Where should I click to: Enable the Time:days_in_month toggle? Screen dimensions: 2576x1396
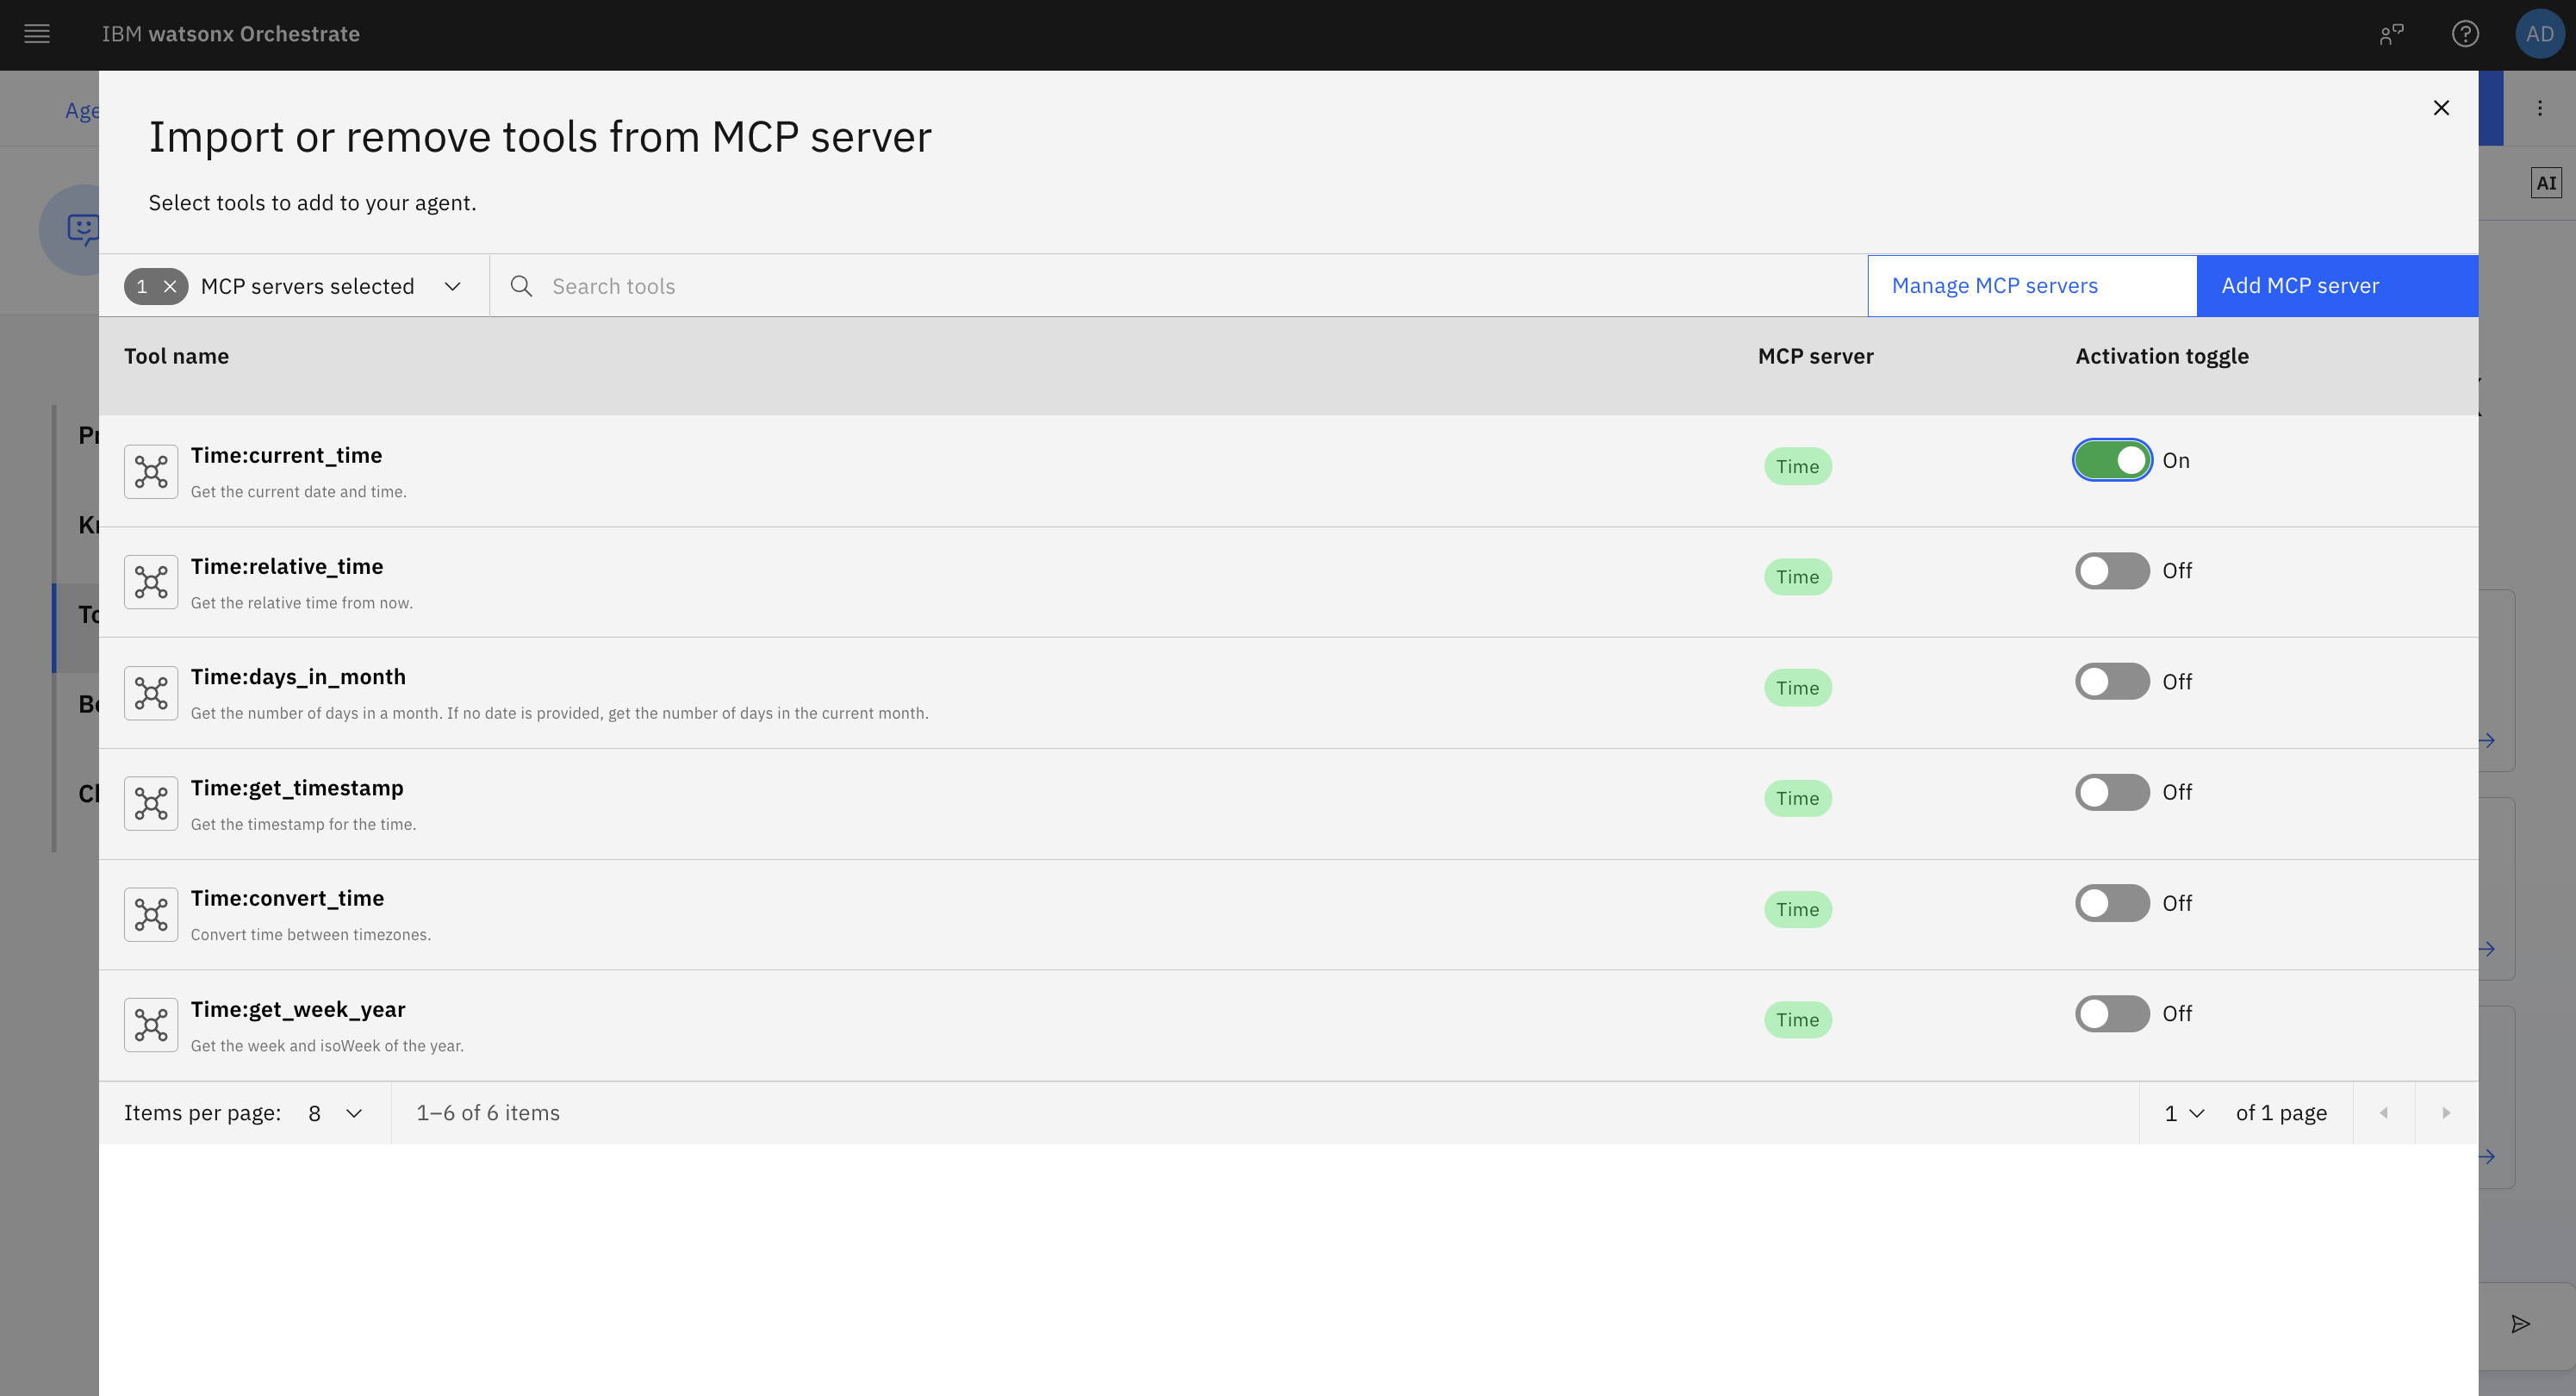(2112, 682)
